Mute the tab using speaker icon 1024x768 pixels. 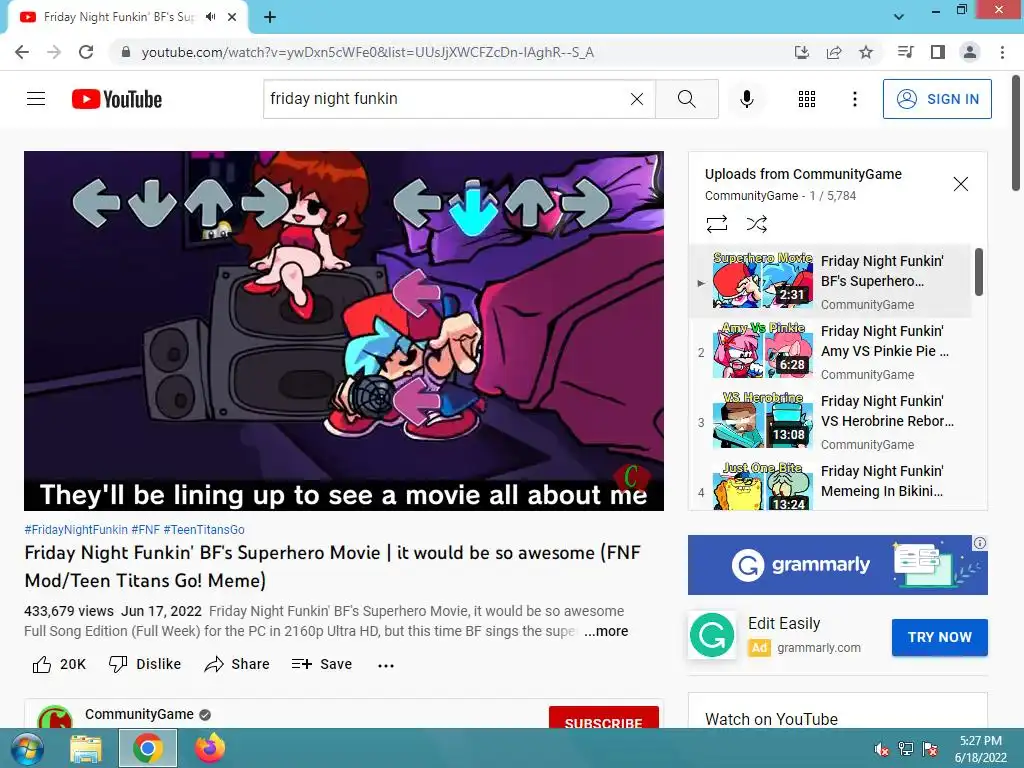click(210, 17)
